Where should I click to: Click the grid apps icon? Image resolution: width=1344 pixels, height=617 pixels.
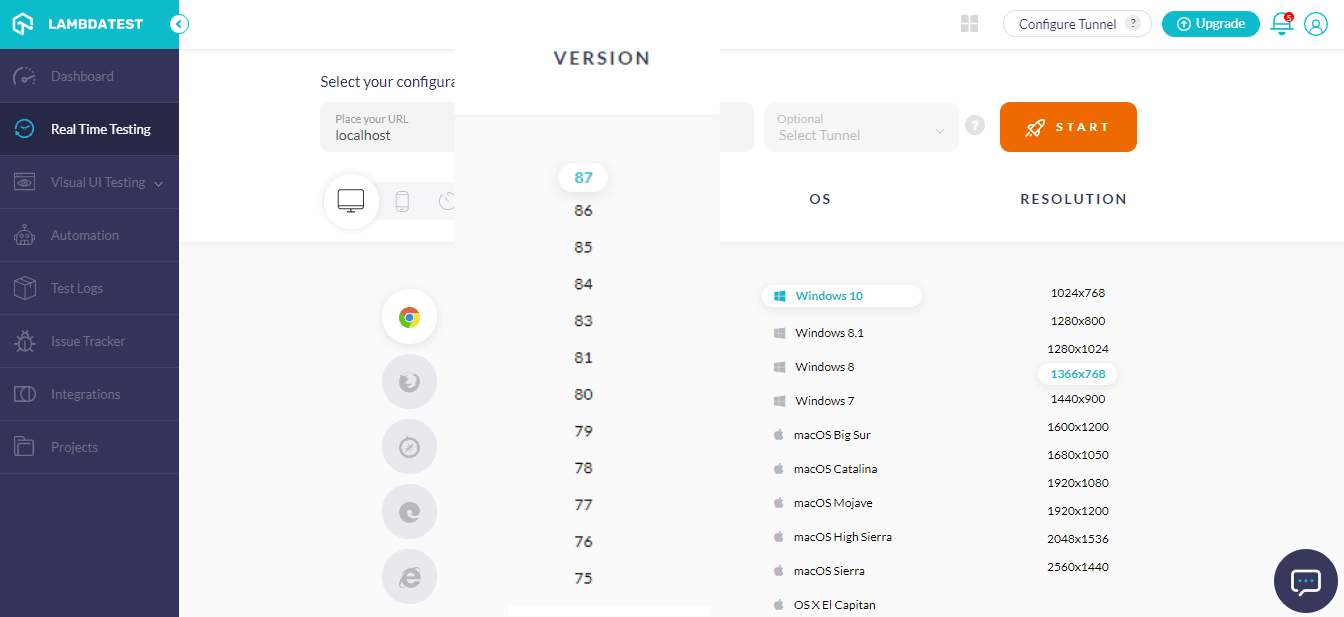[x=969, y=24]
